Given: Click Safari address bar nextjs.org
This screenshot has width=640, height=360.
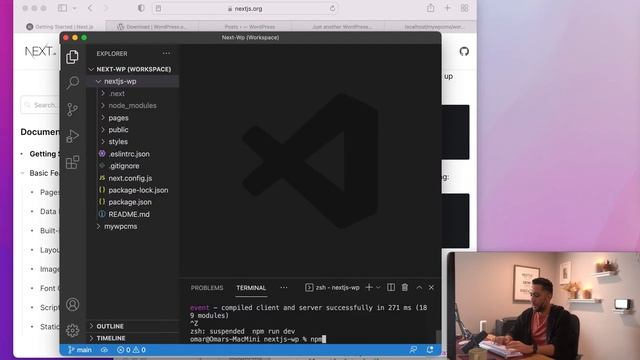Looking at the screenshot, I should coord(246,8).
